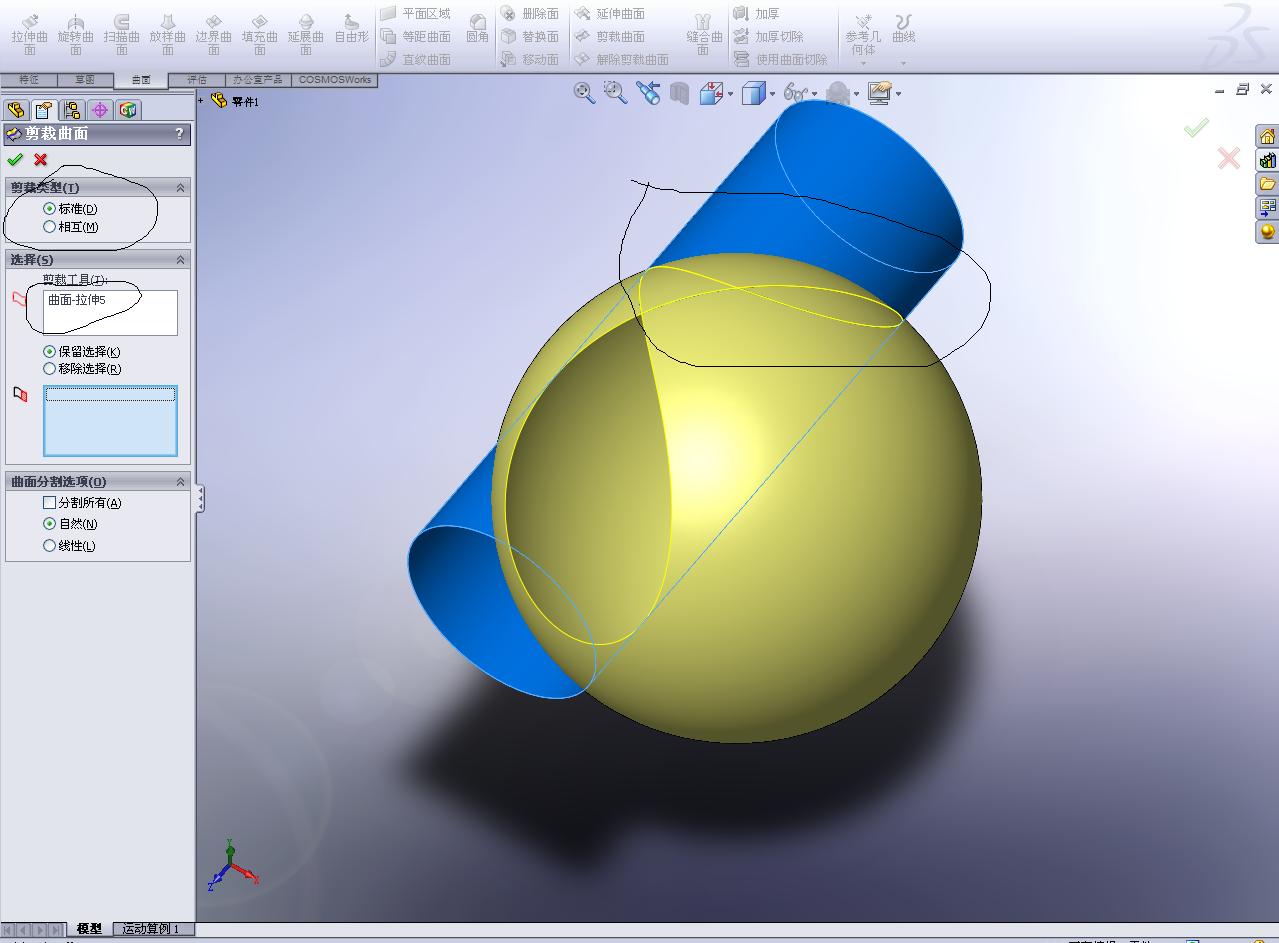Select the 放样曲面 lofted surface tool
Screen dimensions: 1279x943
168,34
